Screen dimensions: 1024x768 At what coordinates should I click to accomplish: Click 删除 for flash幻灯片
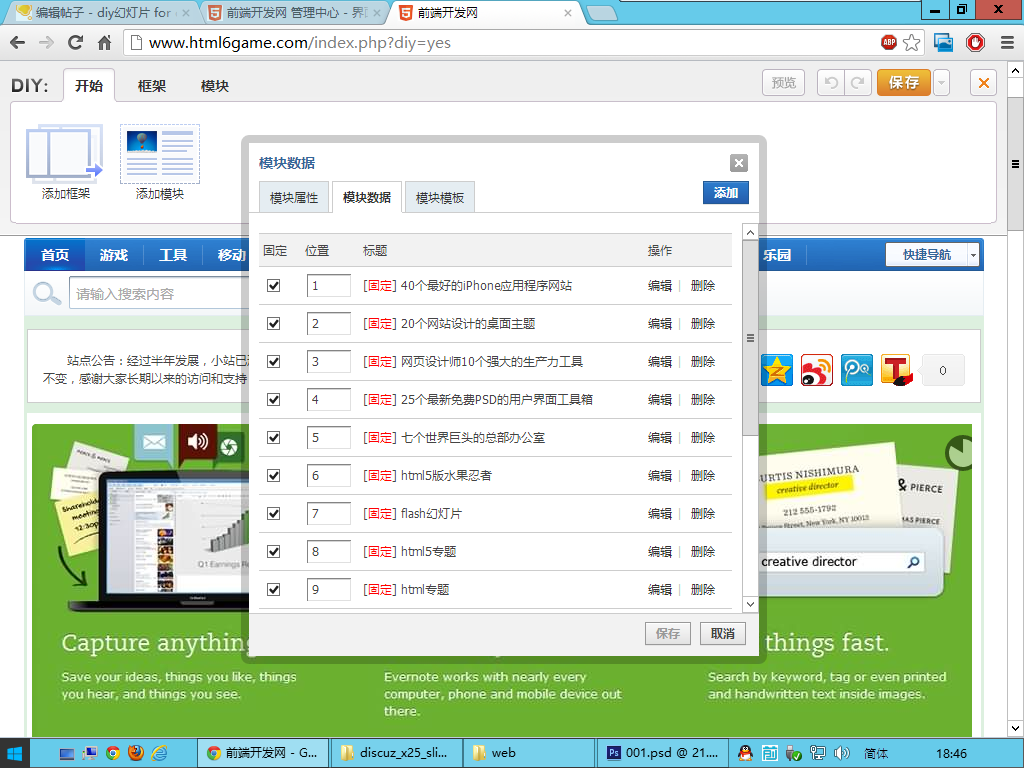703,513
